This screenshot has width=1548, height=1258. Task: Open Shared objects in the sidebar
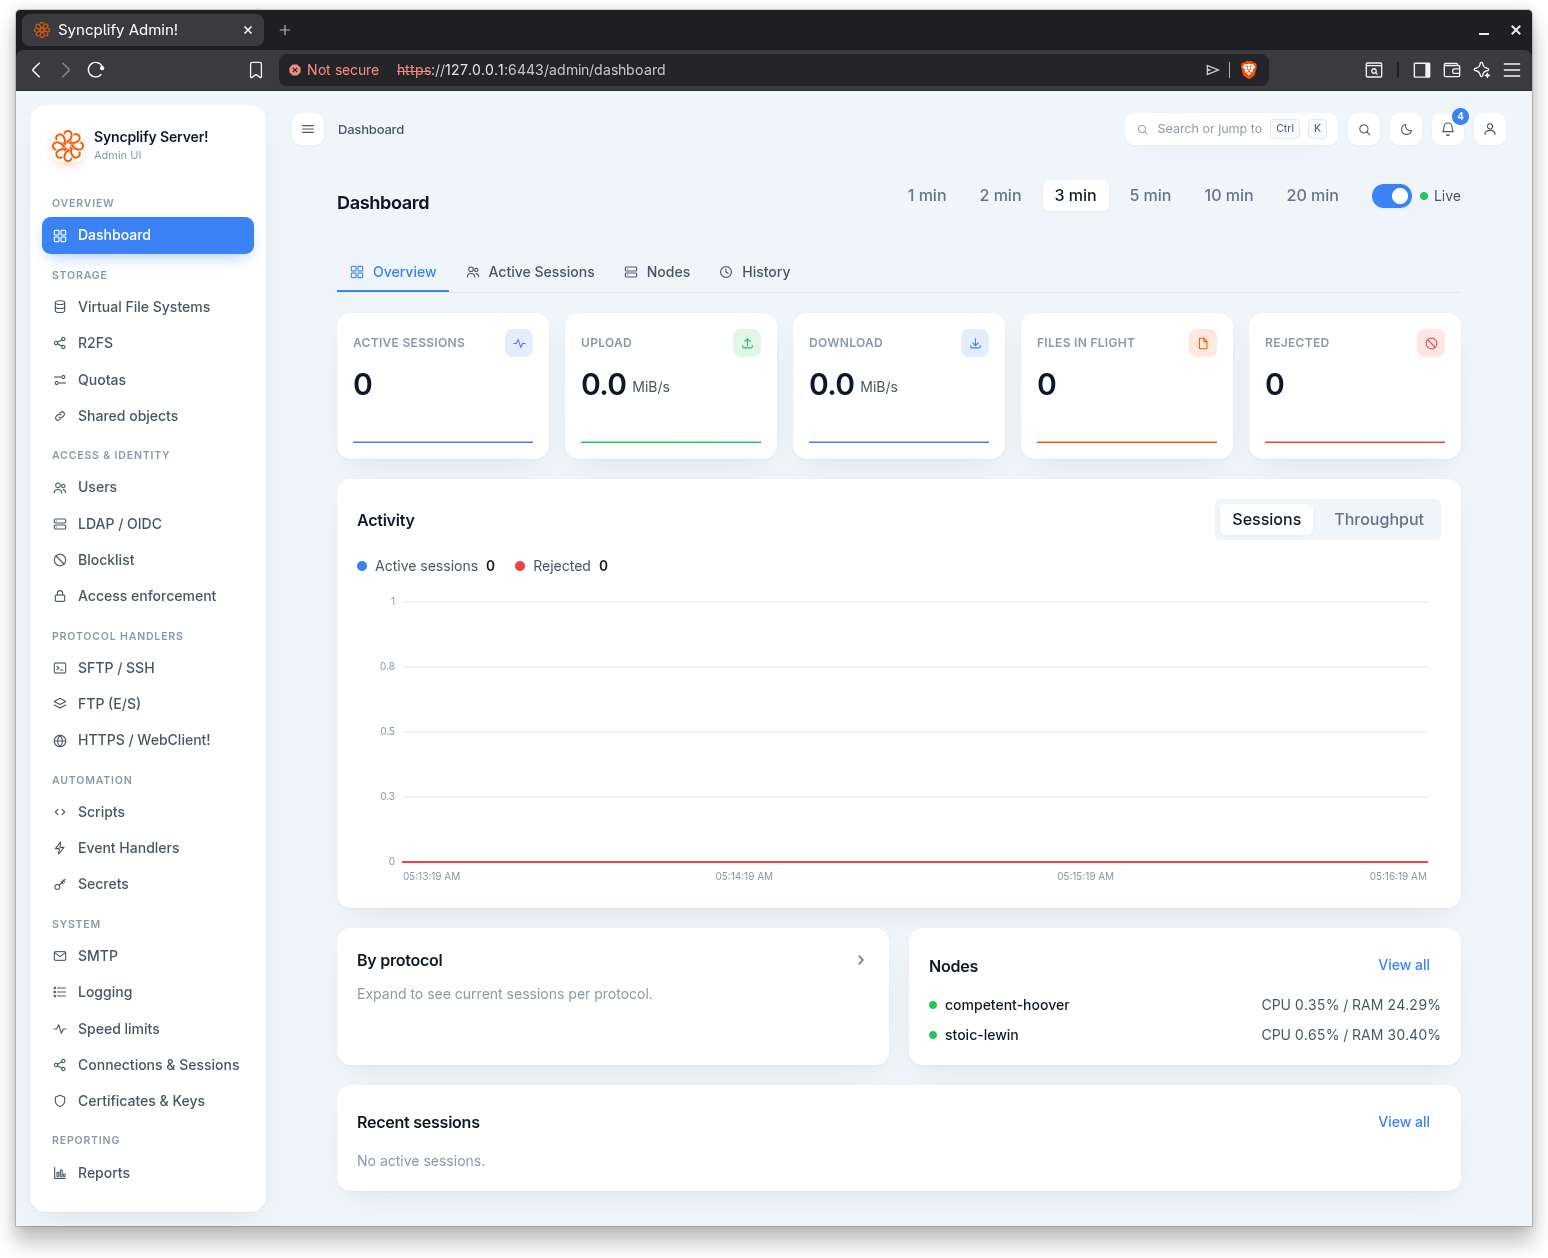click(148, 416)
